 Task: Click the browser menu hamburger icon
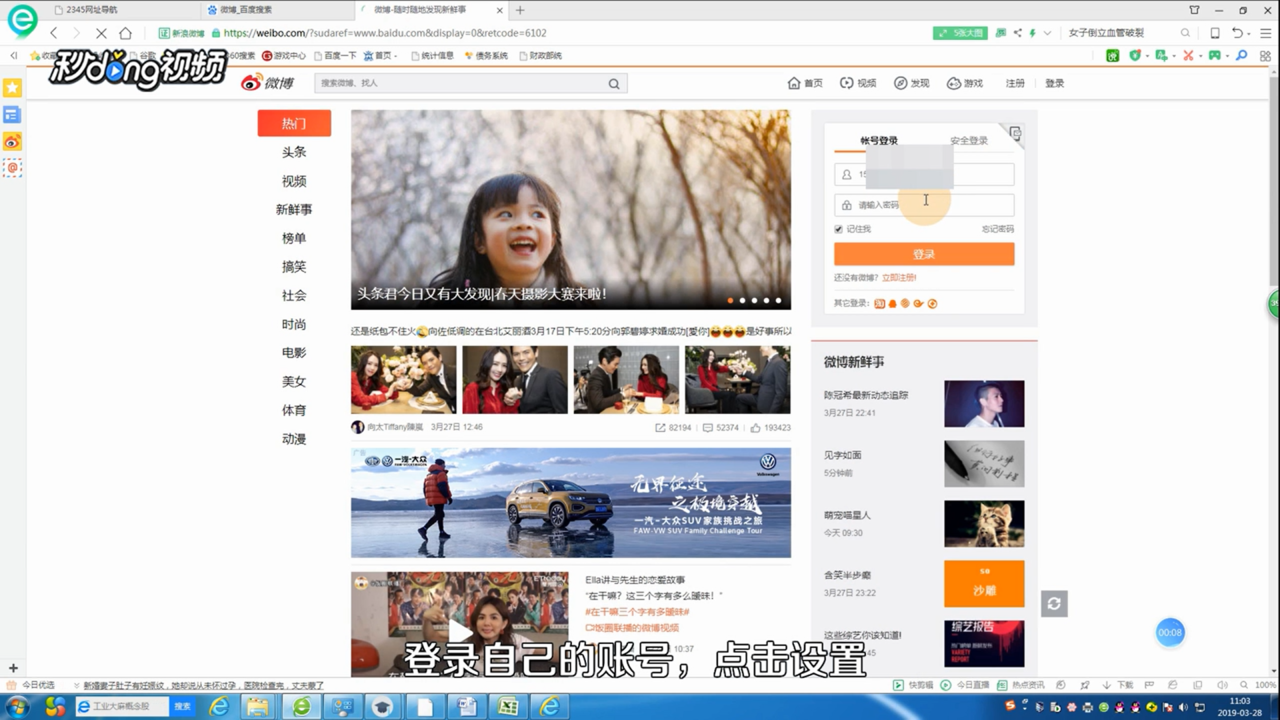tap(1265, 33)
